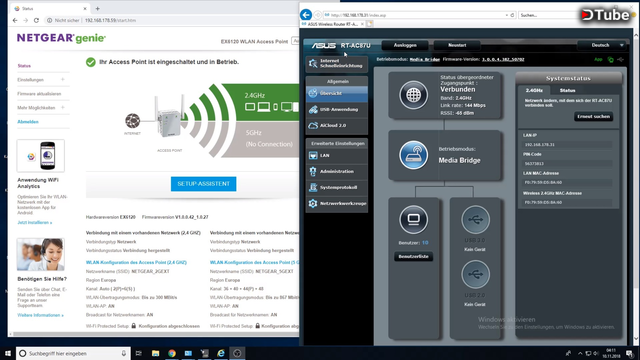The height and width of the screenshot is (360, 640).
Task: Switch to the Status tab in Systemstatus
Action: 567,91
